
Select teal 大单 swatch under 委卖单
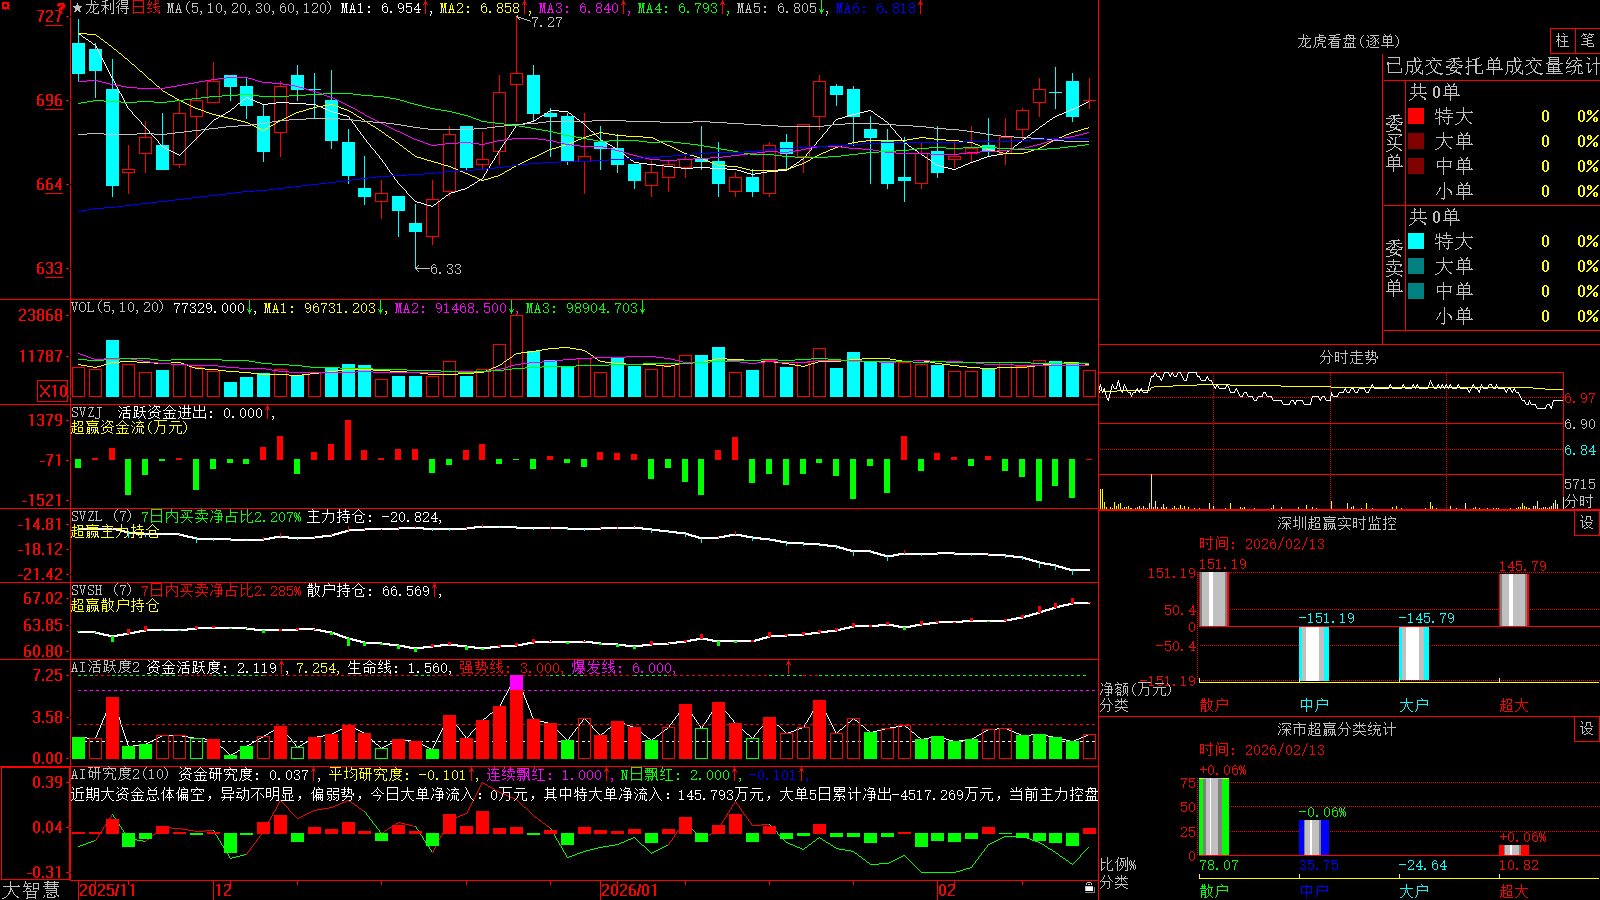1416,266
